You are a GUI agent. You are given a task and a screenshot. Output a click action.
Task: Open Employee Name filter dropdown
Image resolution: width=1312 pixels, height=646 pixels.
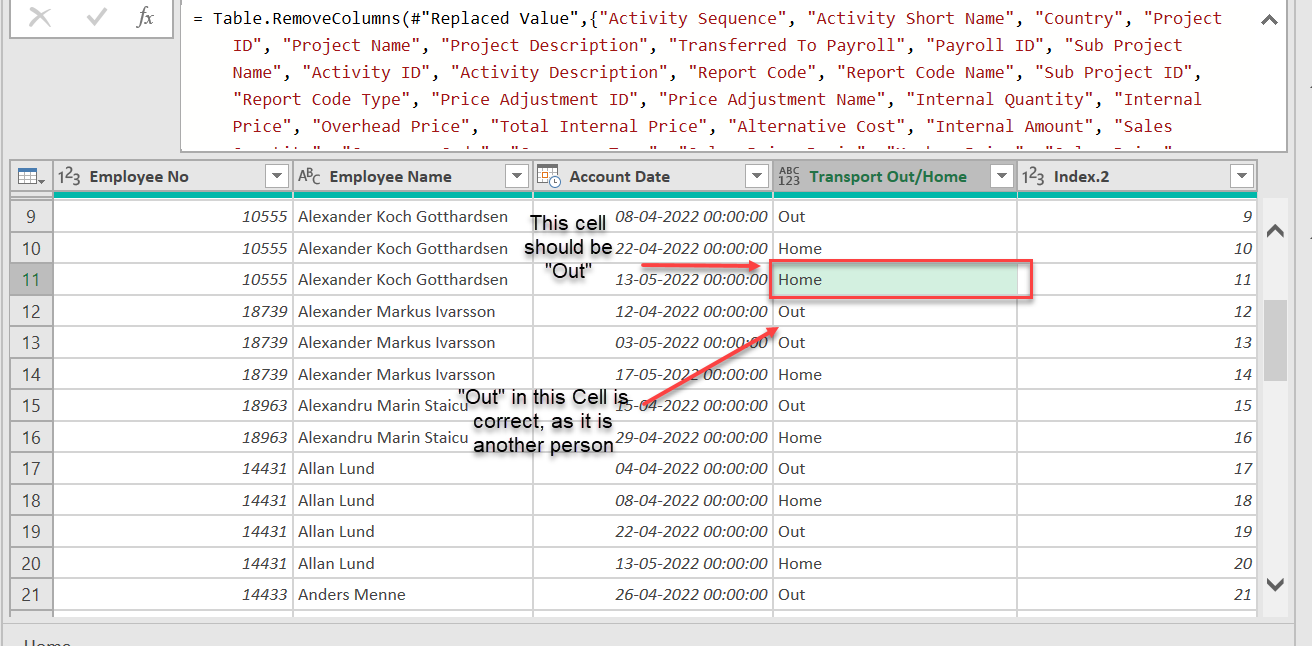coord(517,176)
